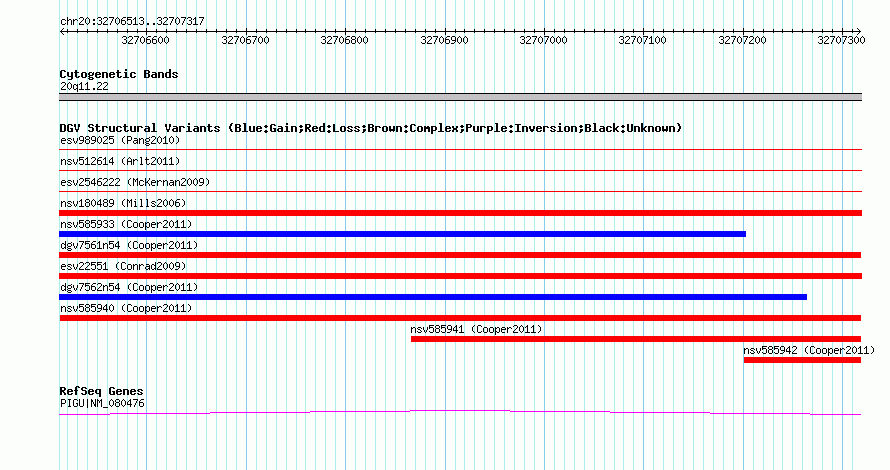Select the 20q11.22 band label
This screenshot has height=470, width=890.
[84, 86]
